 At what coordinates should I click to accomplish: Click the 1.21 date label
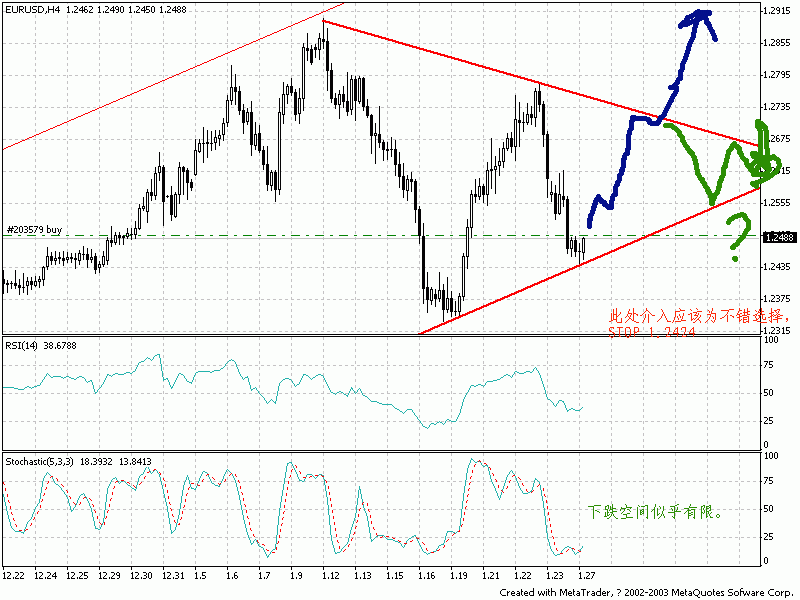tap(490, 576)
